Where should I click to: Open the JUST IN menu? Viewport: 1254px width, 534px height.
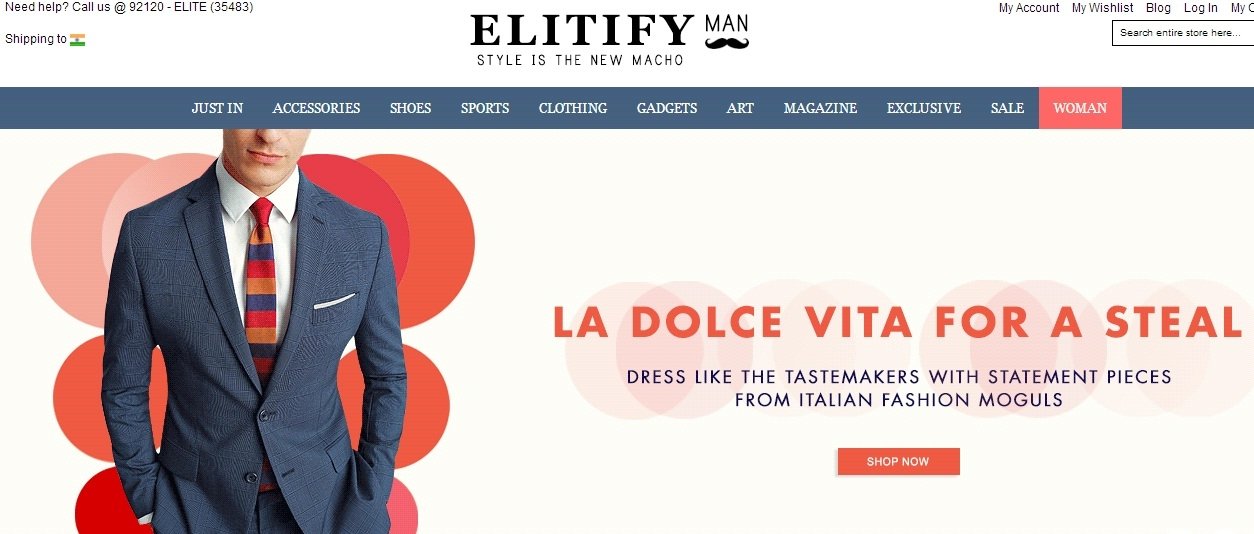click(217, 108)
